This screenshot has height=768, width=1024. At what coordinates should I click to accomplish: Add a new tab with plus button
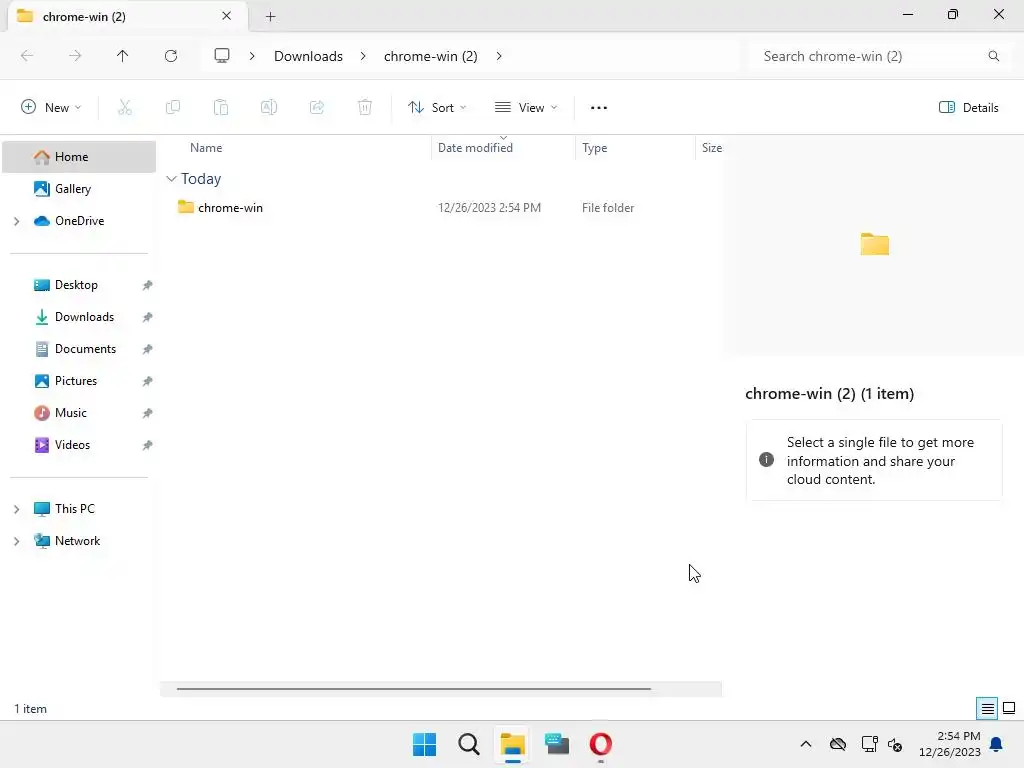270,17
